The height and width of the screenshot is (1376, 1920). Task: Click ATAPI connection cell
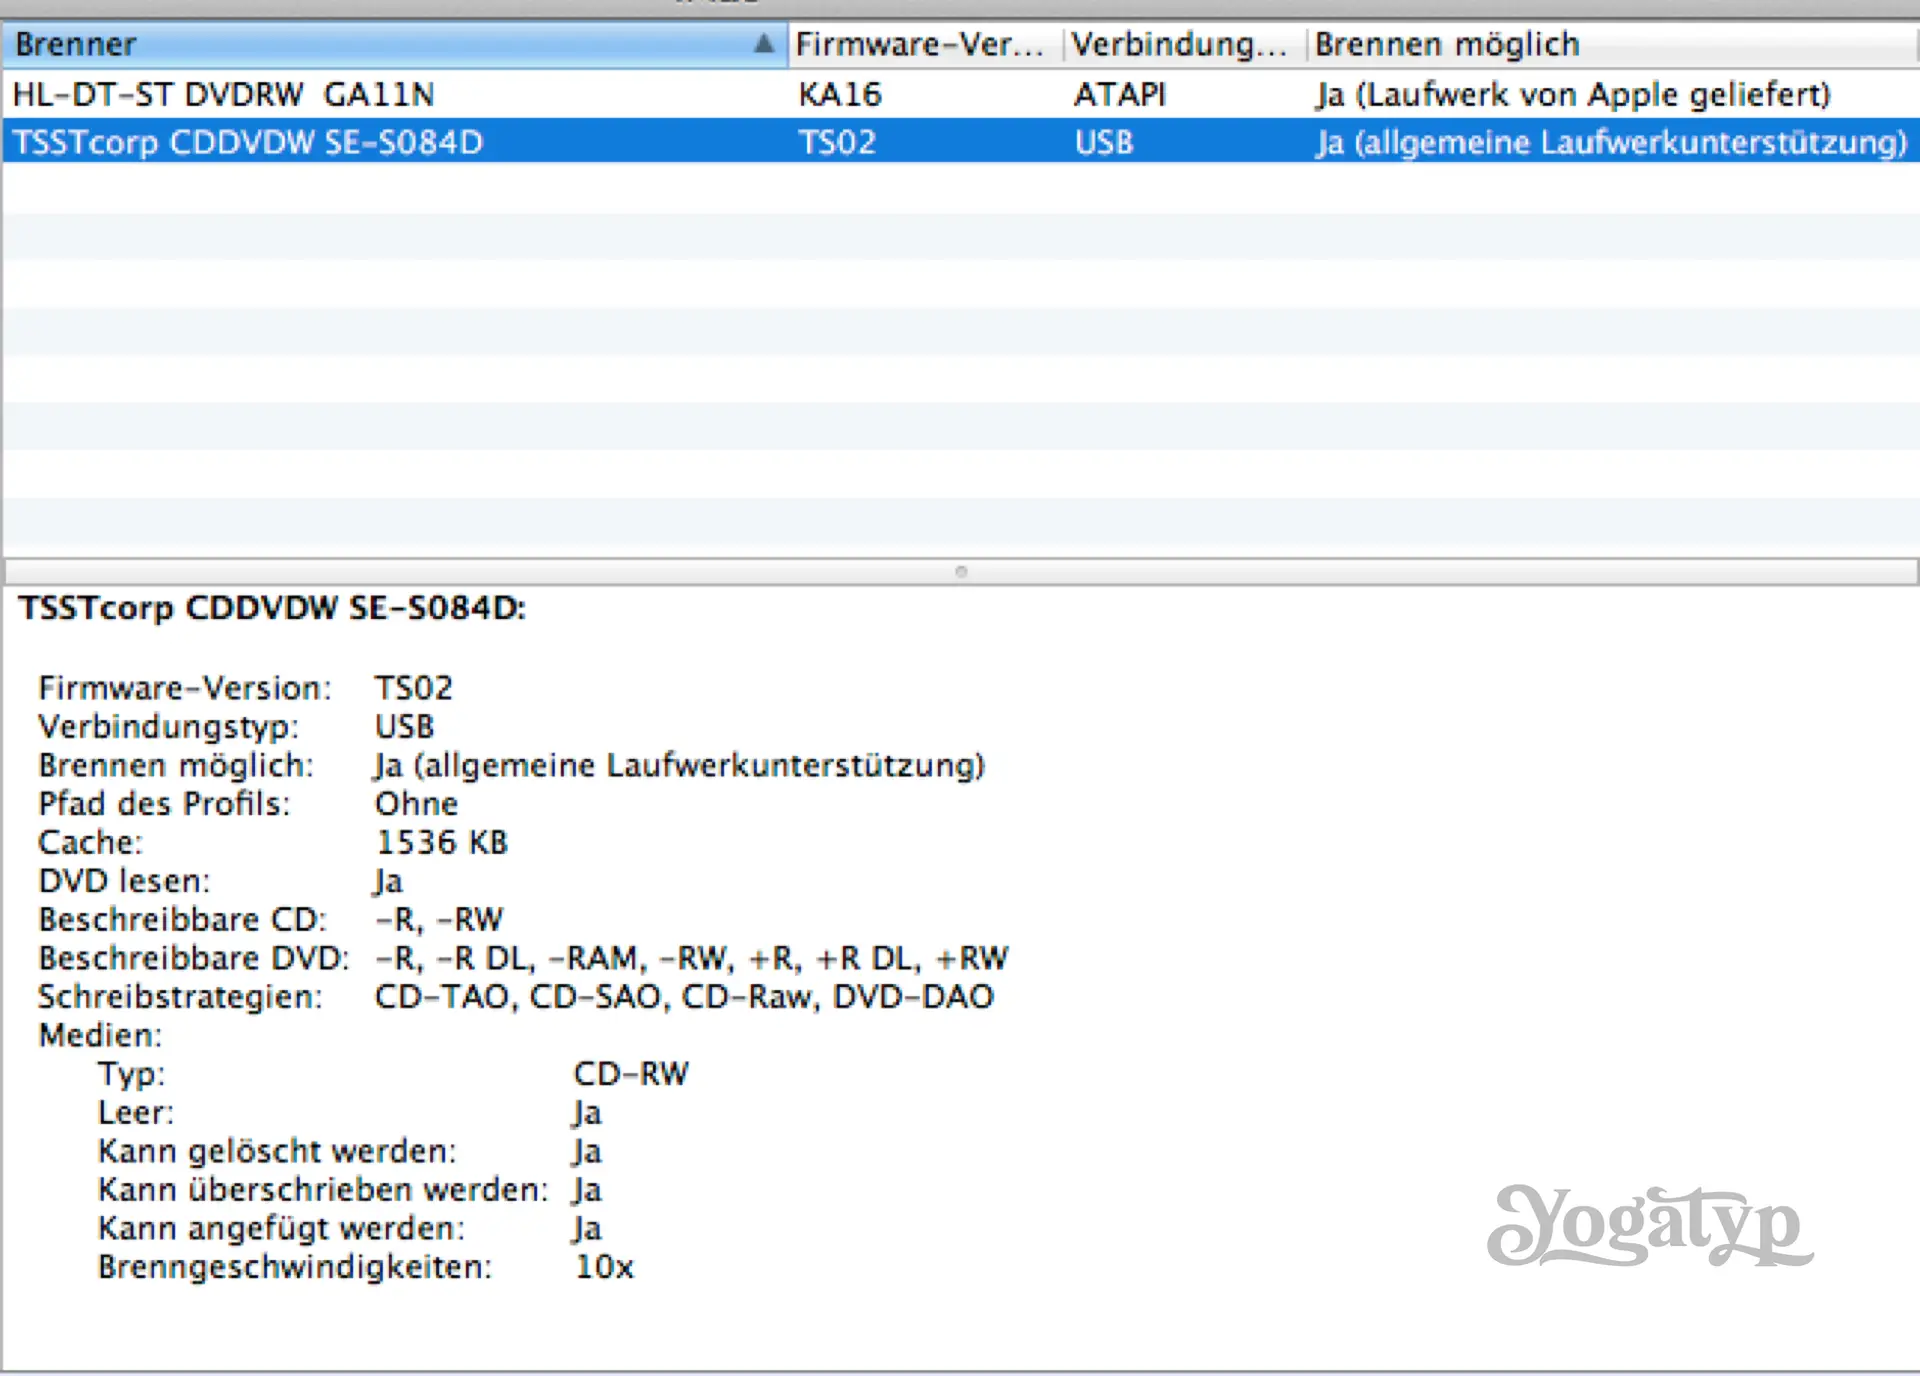pos(1120,94)
